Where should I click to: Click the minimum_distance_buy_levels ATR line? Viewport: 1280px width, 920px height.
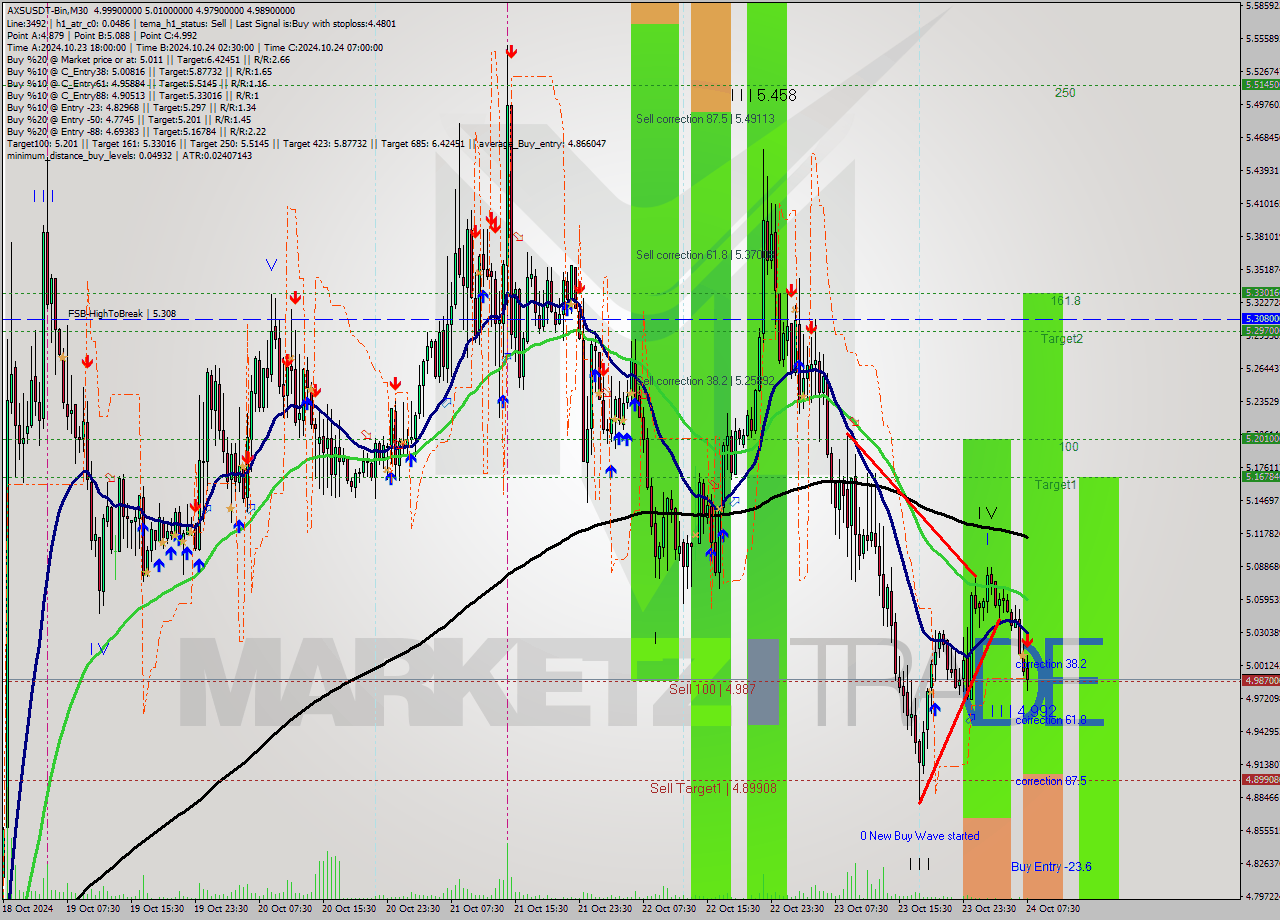(x=129, y=155)
